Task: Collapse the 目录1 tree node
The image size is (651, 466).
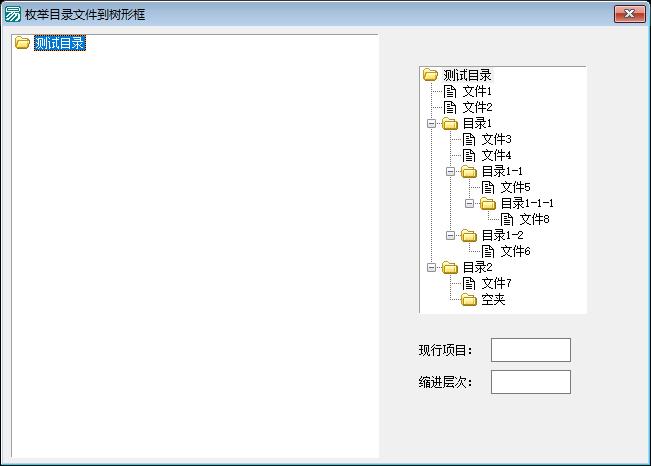Action: [x=431, y=124]
